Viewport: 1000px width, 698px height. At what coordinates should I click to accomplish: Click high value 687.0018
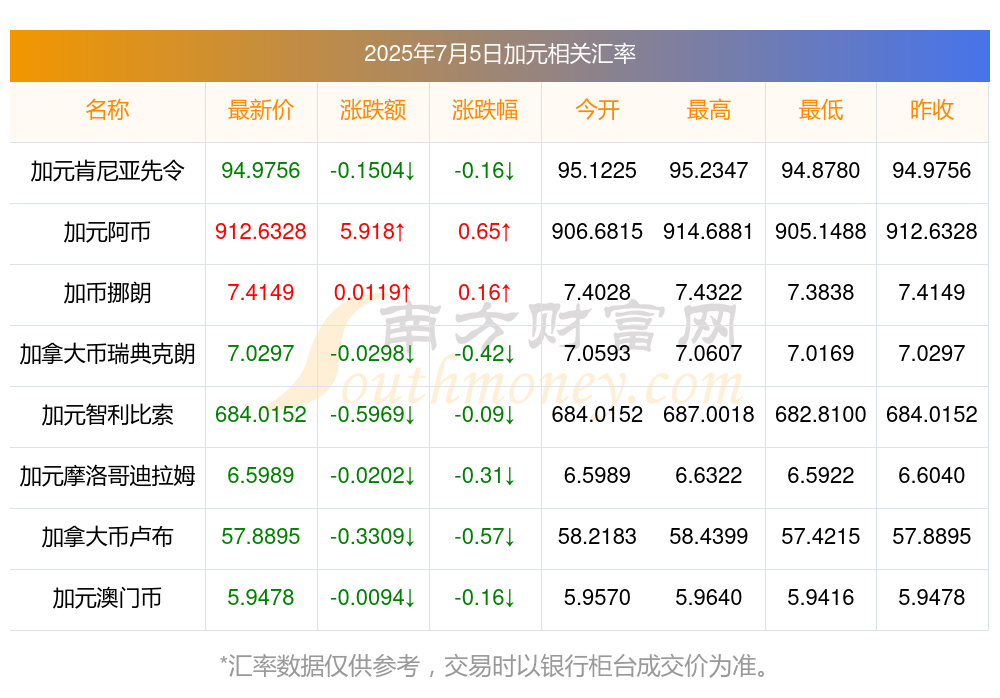point(709,414)
